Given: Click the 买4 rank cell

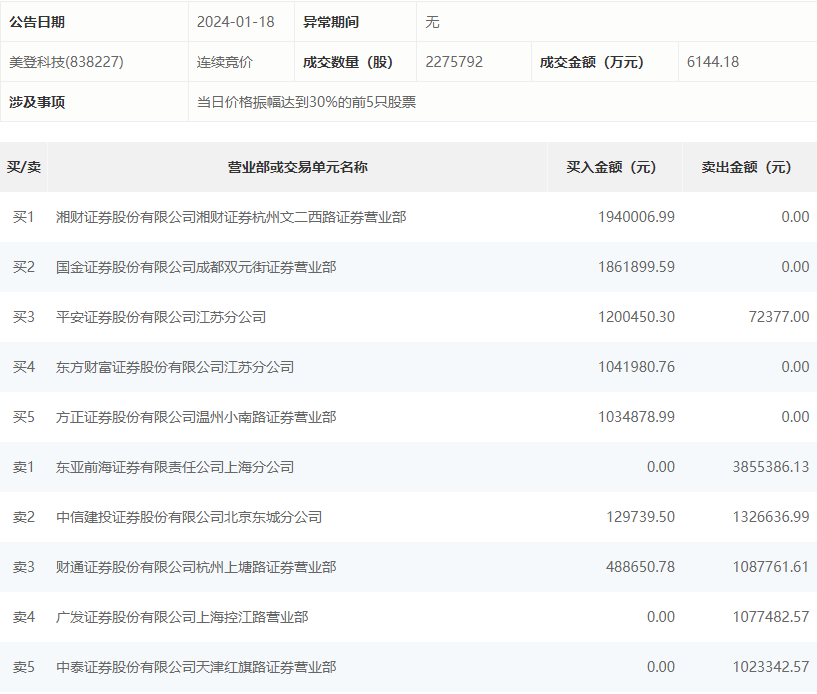Looking at the screenshot, I should click(x=23, y=367).
